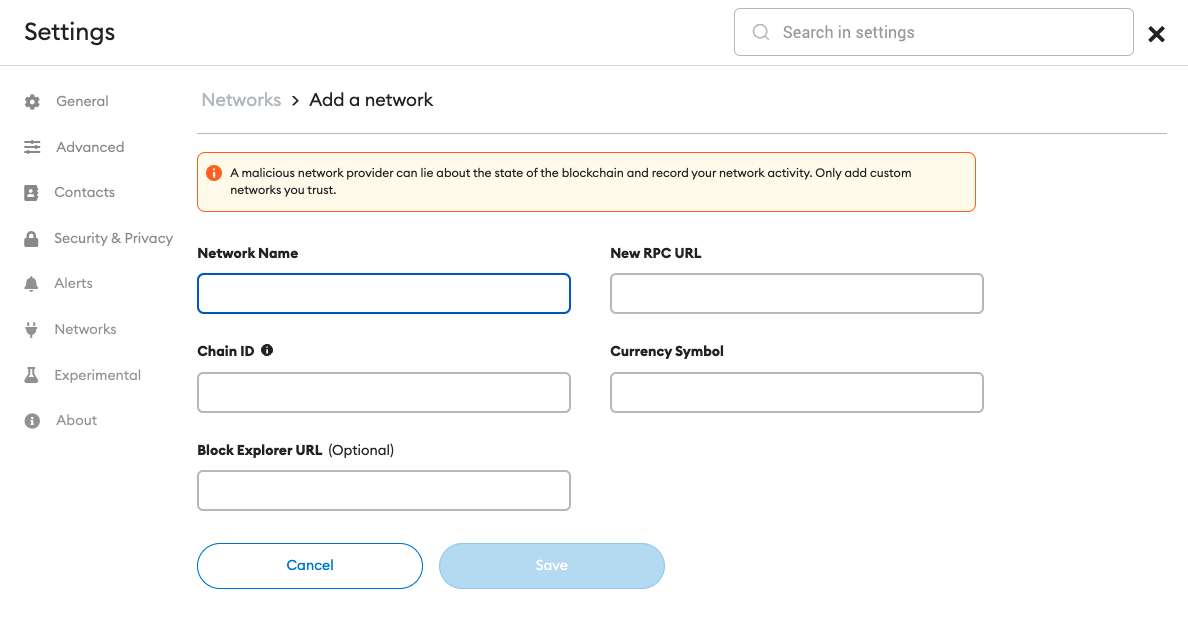
Task: Click the Advanced sliders icon
Action: [x=32, y=147]
